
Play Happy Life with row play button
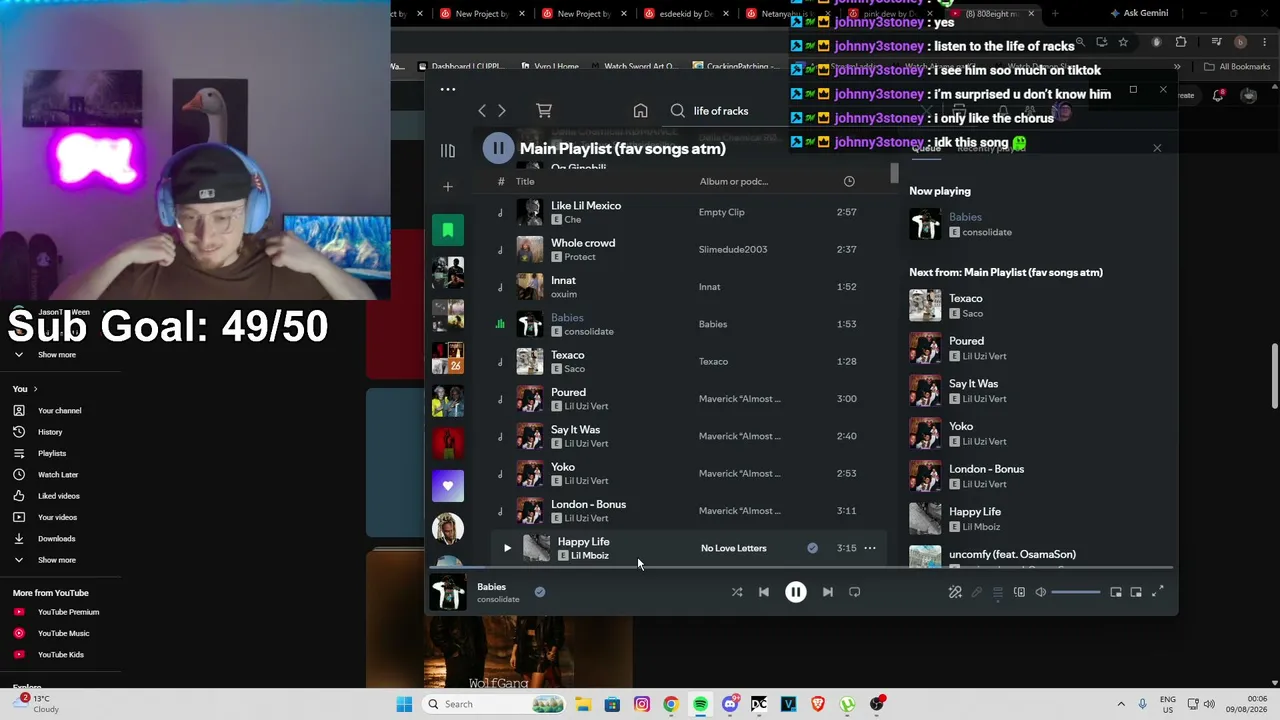click(507, 548)
